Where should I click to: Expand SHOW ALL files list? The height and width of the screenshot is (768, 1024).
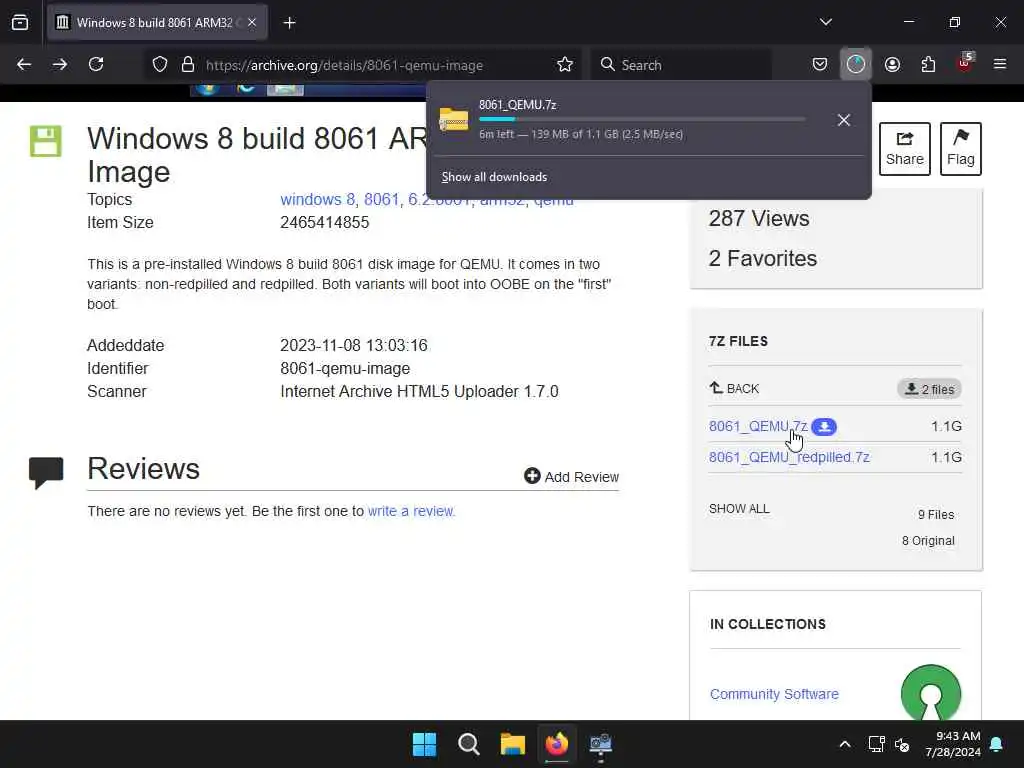tap(739, 509)
